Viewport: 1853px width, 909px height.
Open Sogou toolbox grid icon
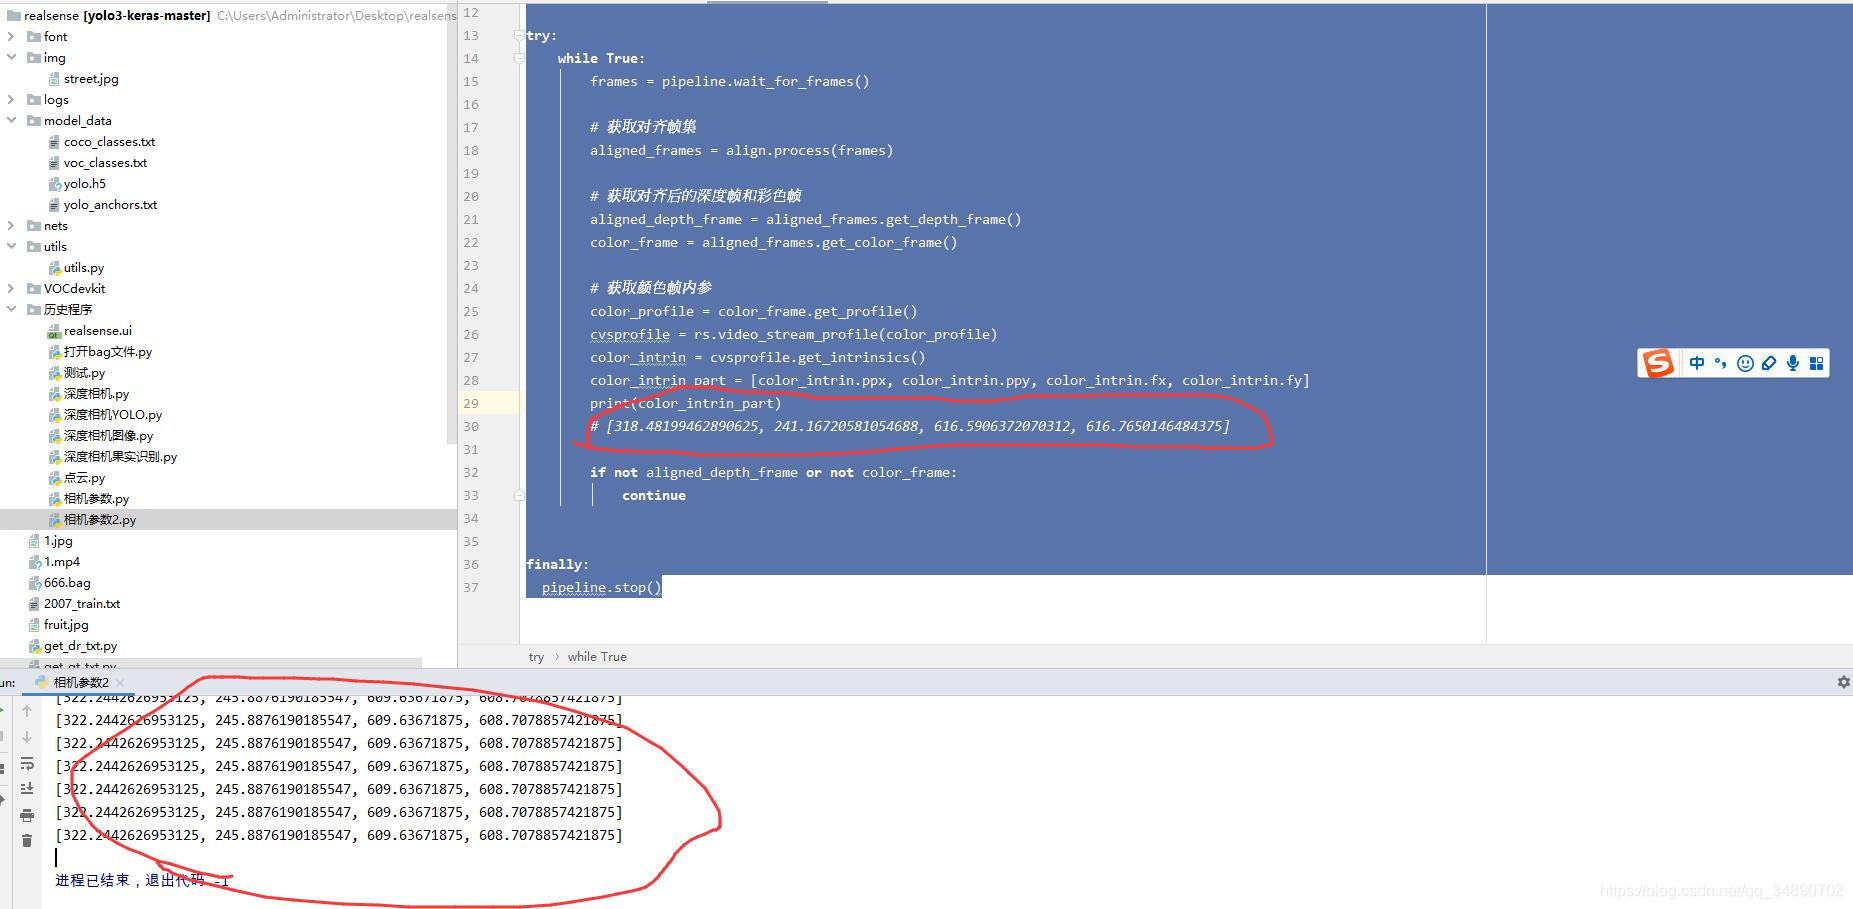click(1817, 363)
